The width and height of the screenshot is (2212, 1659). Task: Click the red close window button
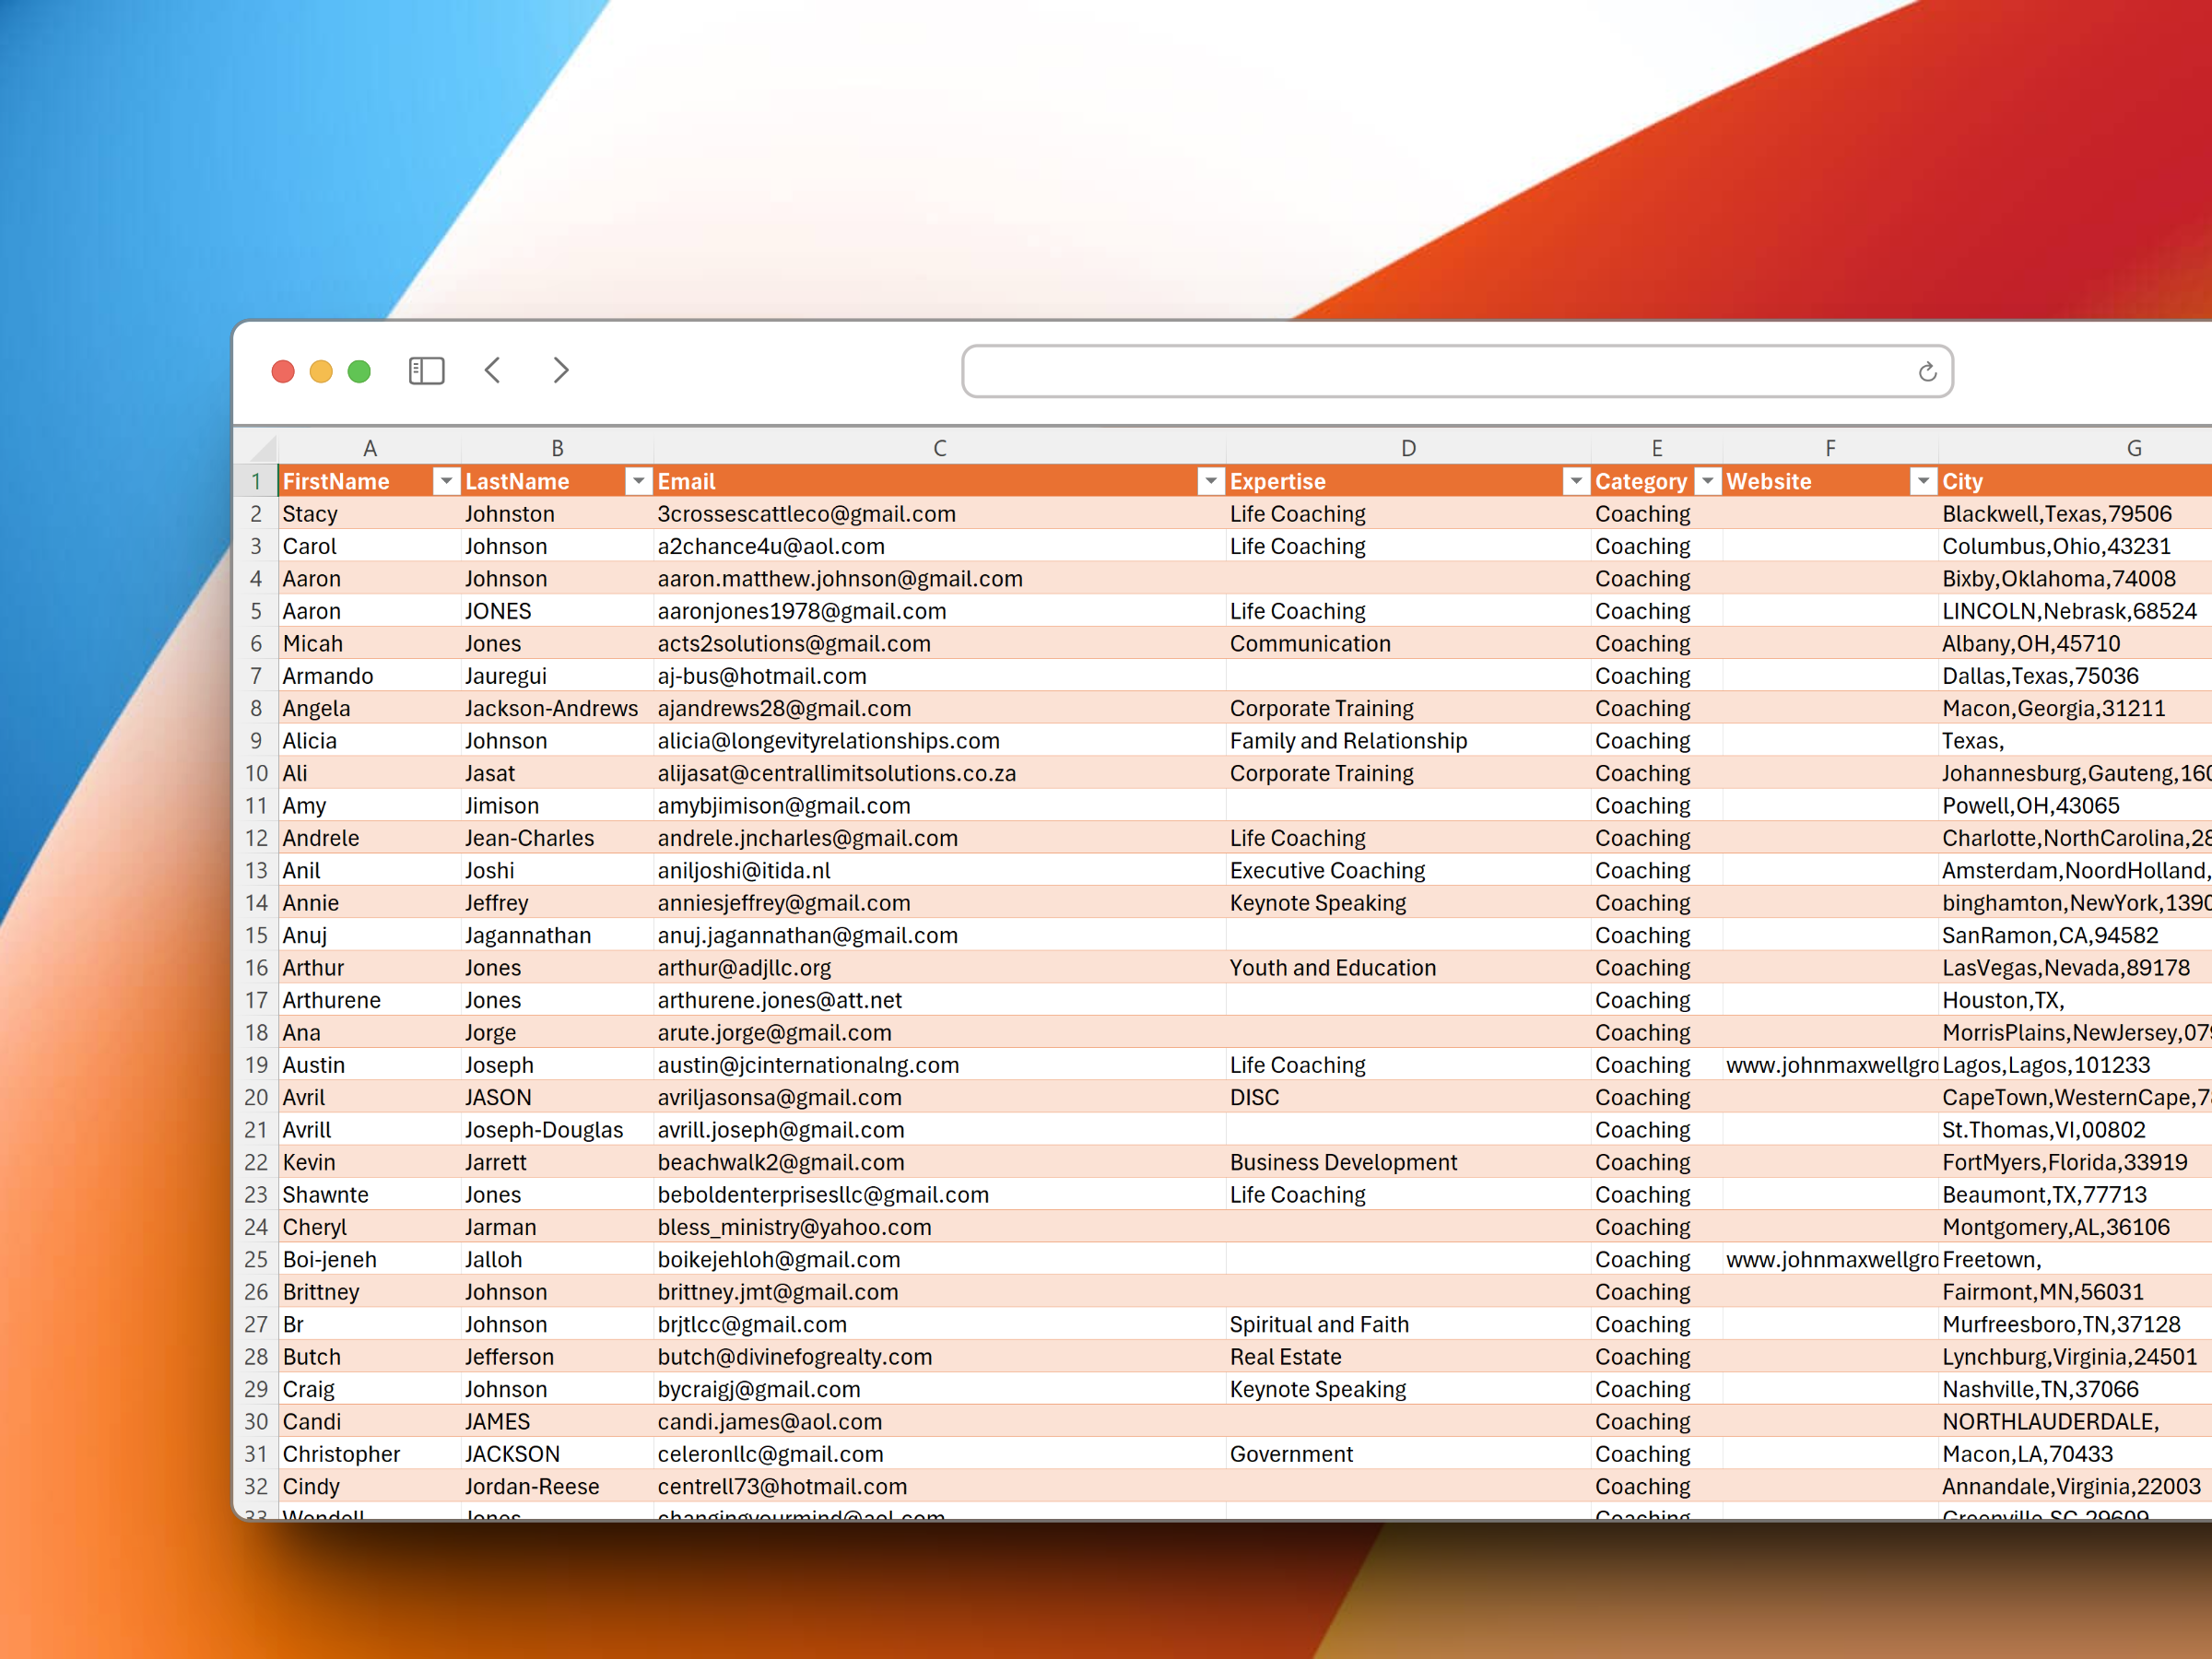point(283,372)
